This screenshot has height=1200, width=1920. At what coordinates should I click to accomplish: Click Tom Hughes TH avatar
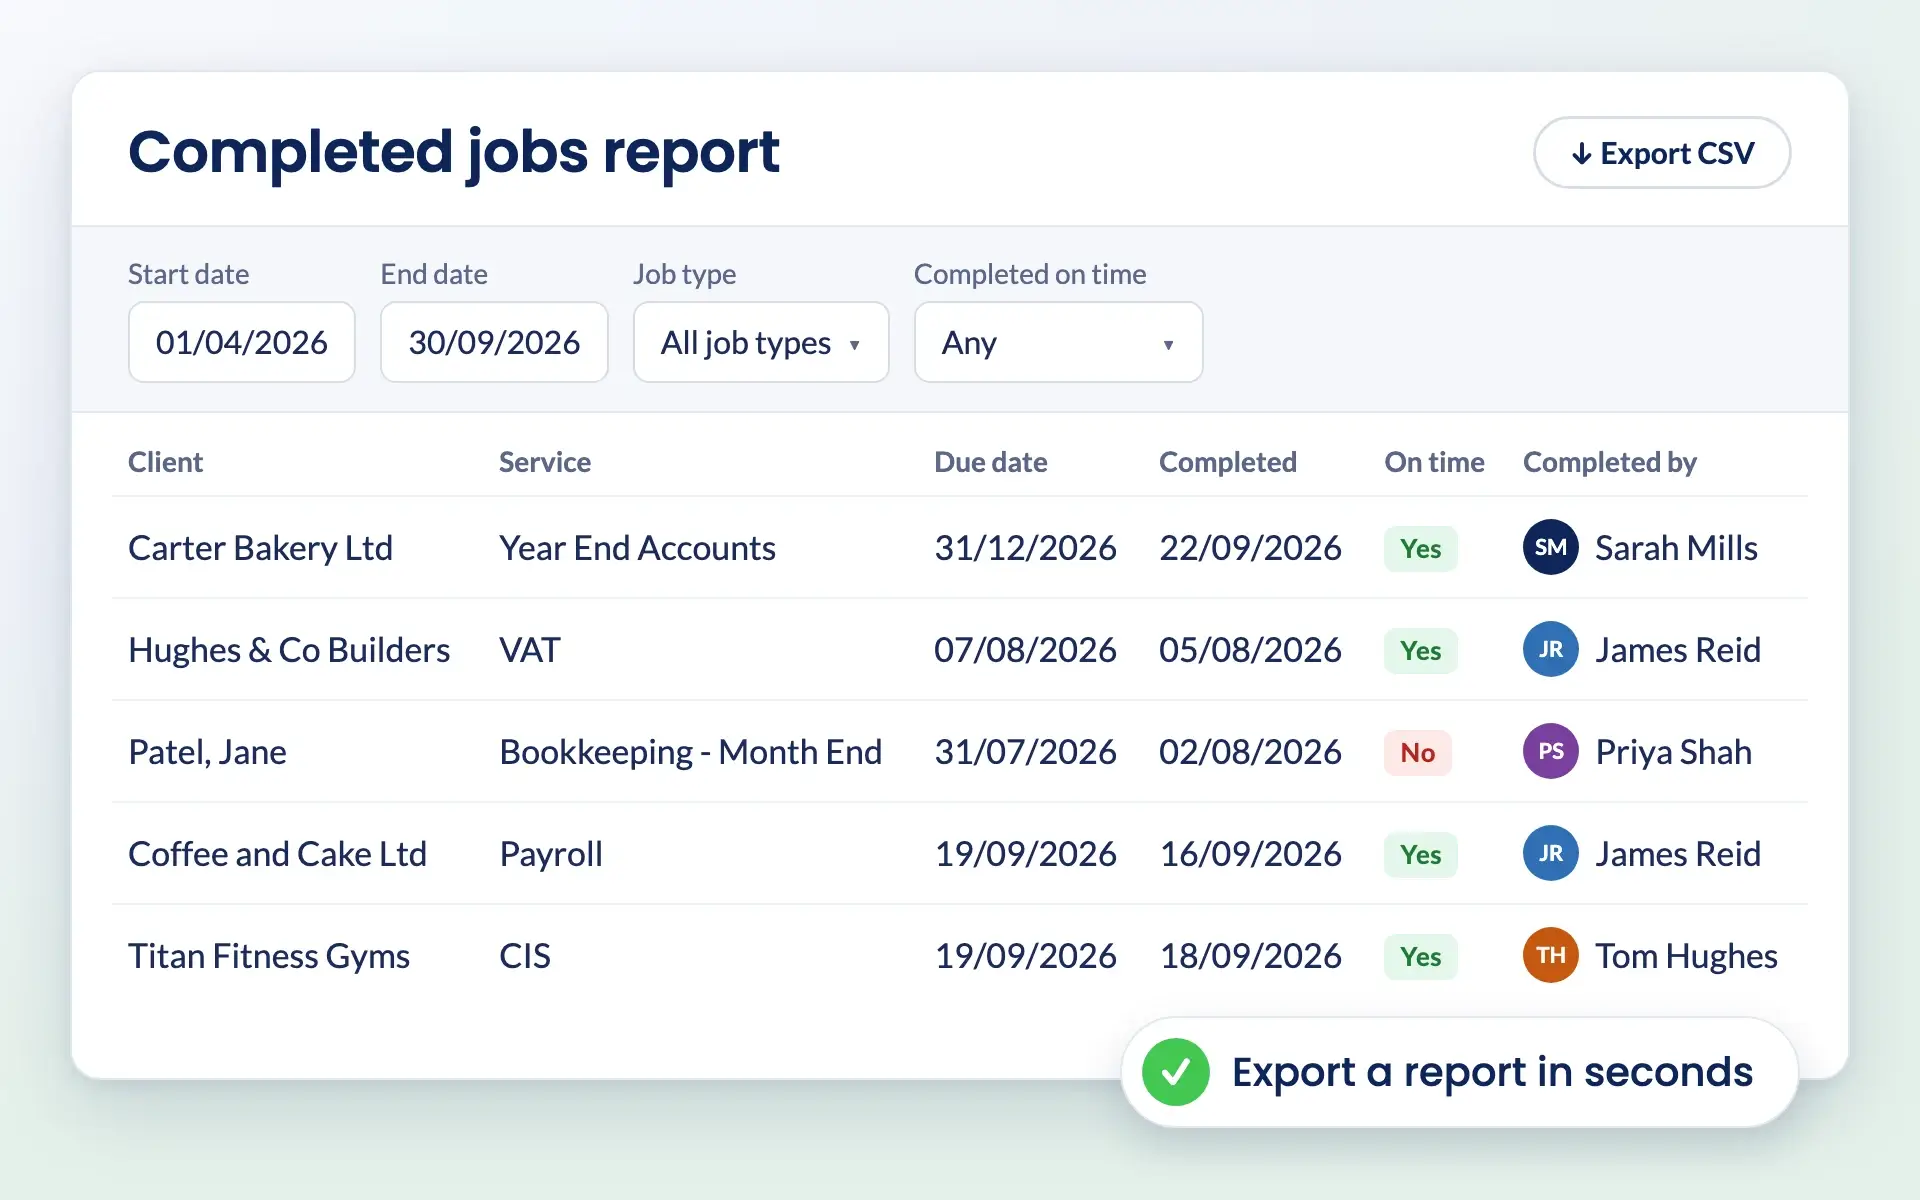(1551, 955)
